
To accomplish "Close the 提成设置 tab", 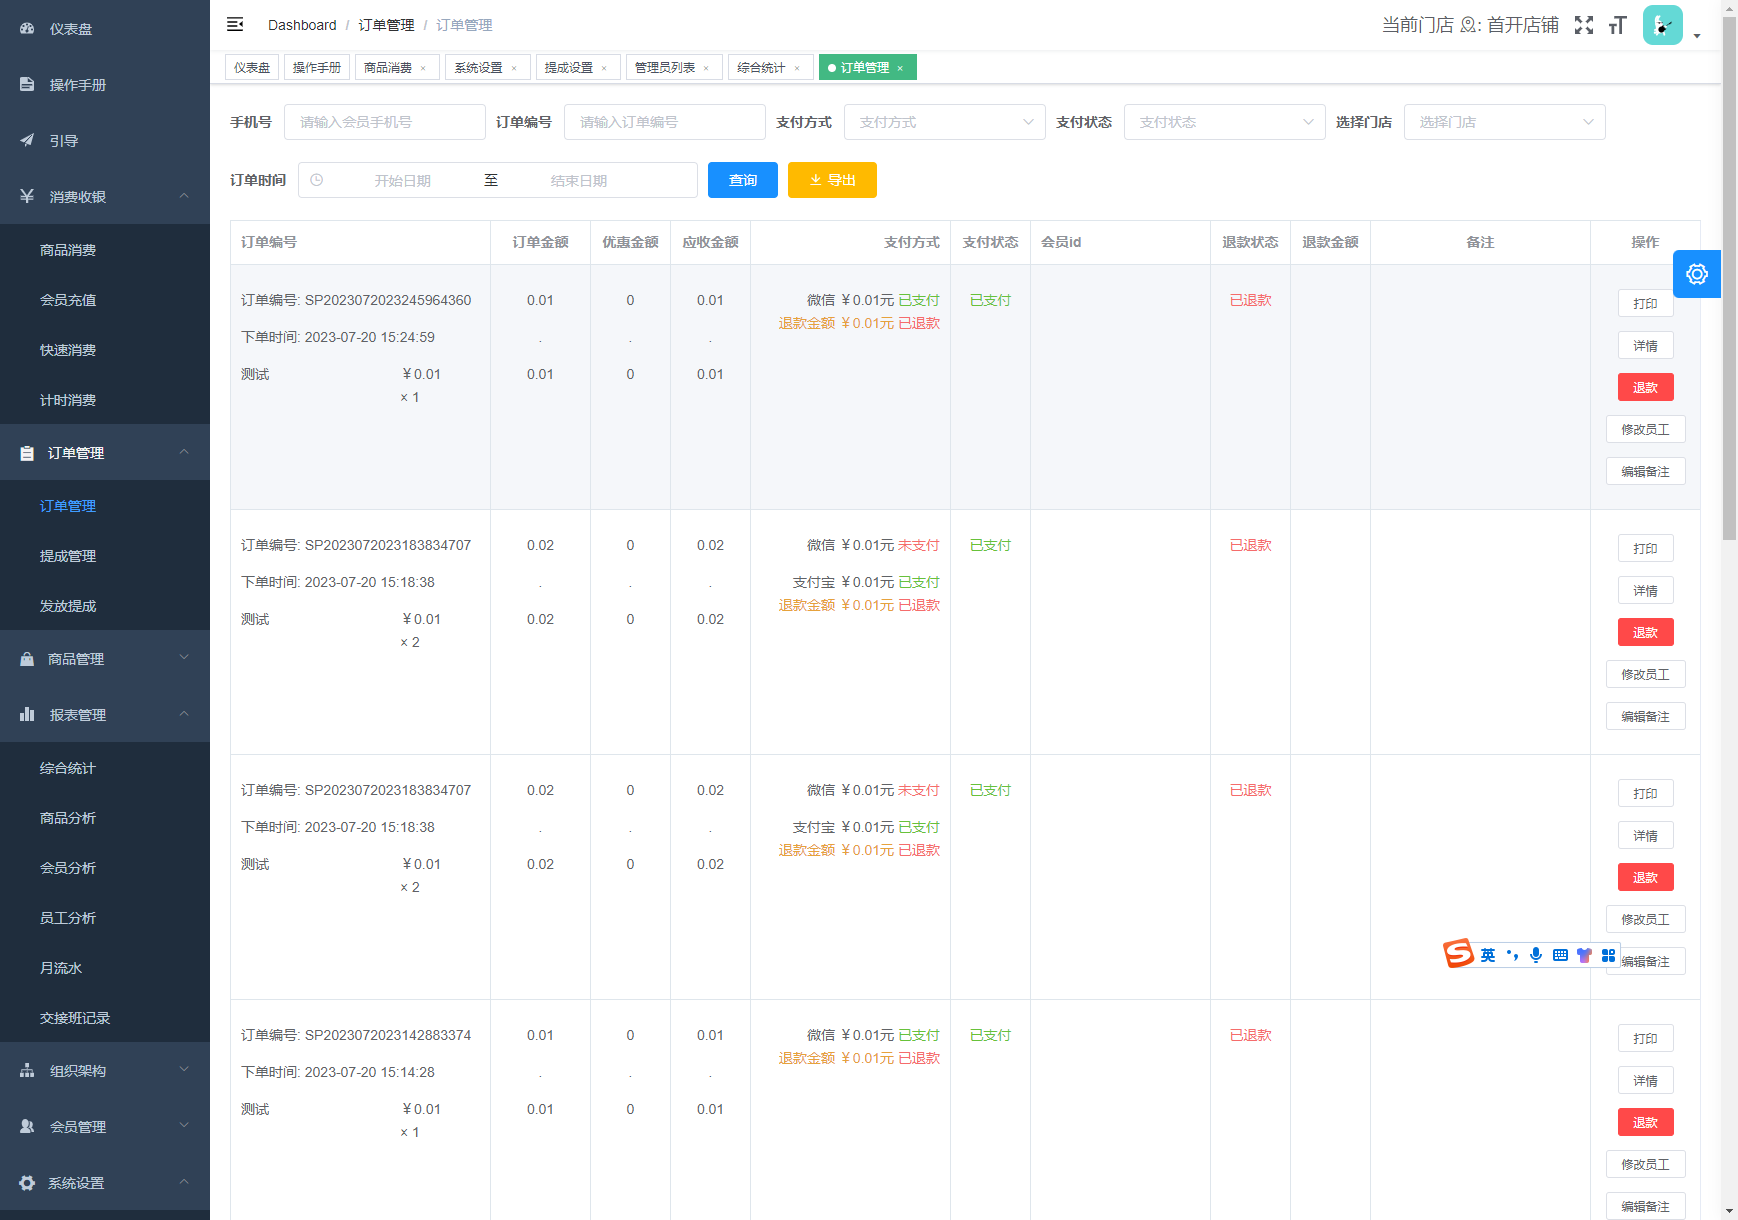I will pyautogui.click(x=604, y=68).
